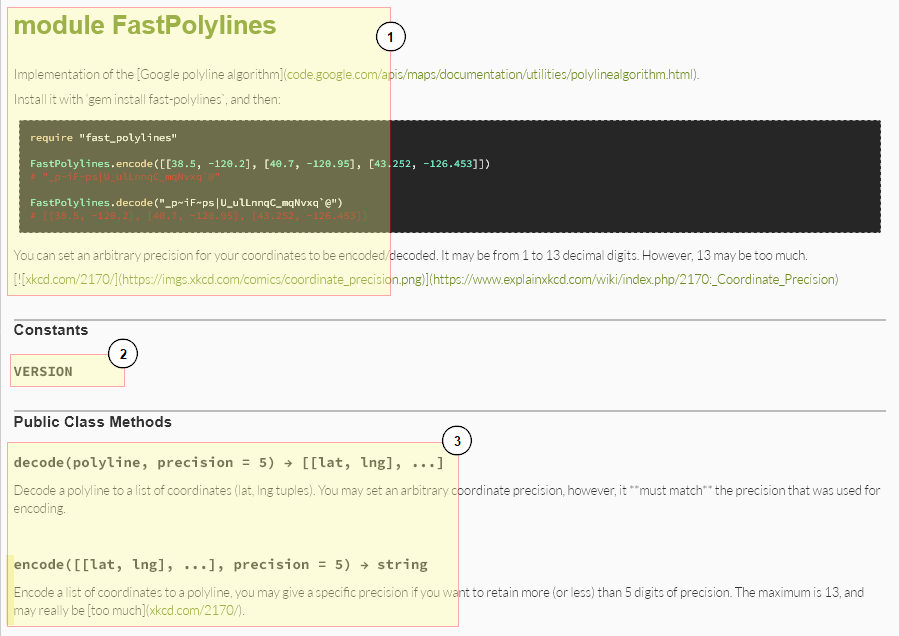Click annotation marker number 1

click(391, 37)
